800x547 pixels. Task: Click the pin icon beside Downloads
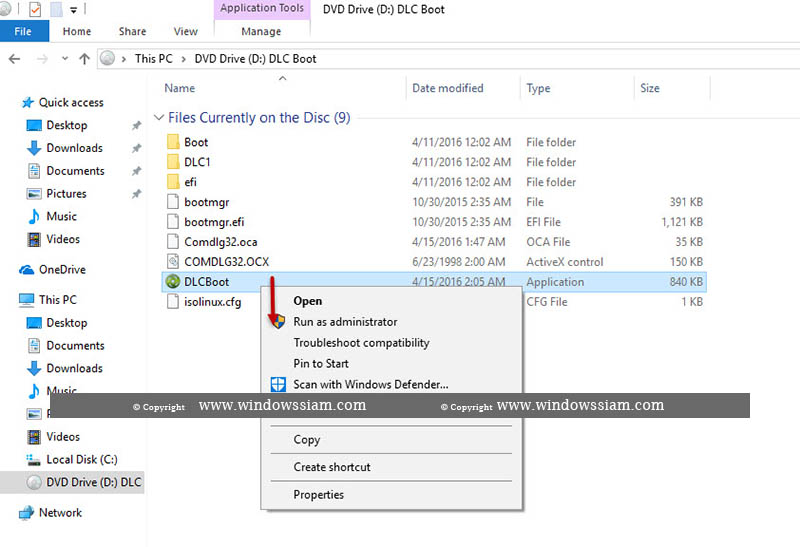136,148
